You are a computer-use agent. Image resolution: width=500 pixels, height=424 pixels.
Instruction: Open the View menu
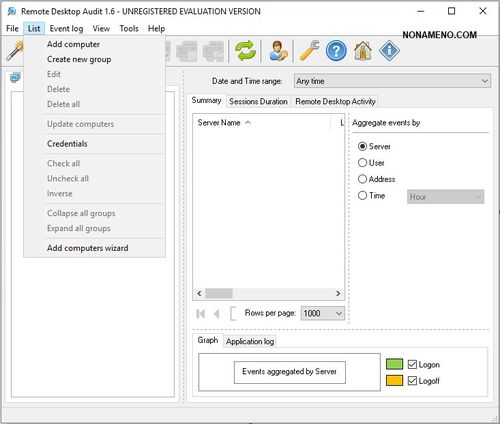coord(101,28)
